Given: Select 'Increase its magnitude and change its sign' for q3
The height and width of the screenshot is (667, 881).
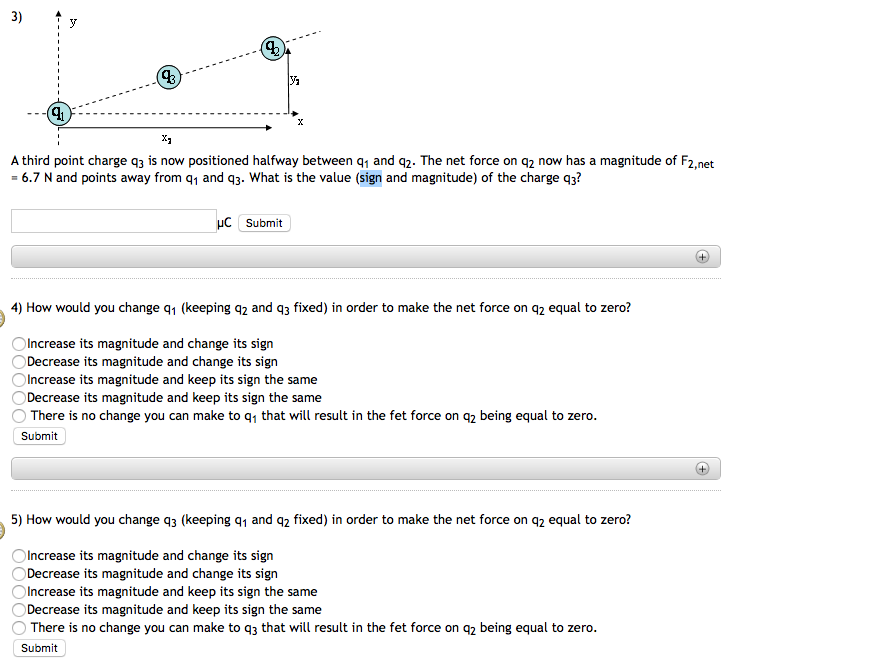Looking at the screenshot, I should [18, 555].
